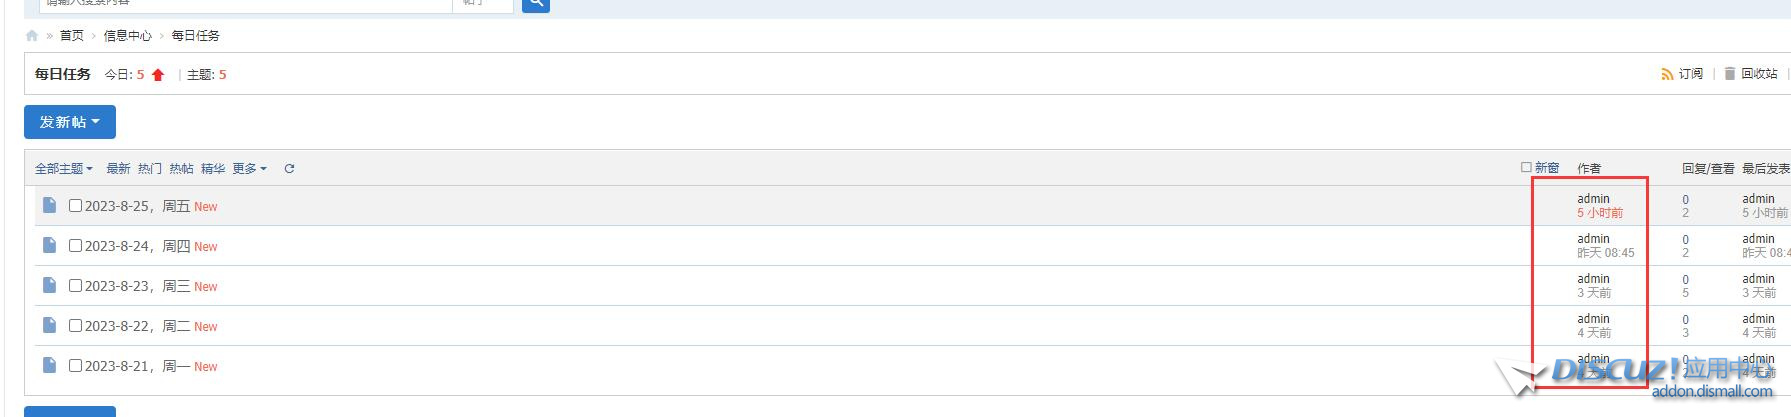The image size is (1791, 417).
Task: Click the 信息中心 breadcrumb link
Action: tap(128, 36)
